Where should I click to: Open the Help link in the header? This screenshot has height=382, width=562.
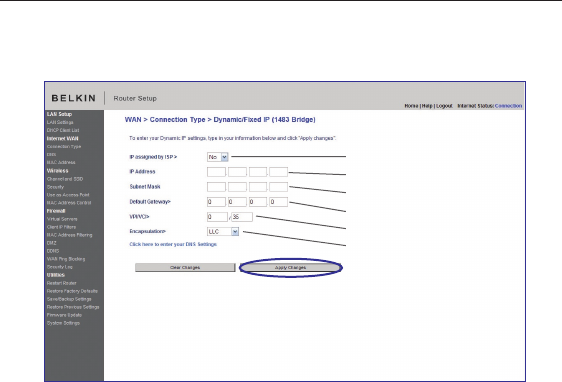(427, 106)
